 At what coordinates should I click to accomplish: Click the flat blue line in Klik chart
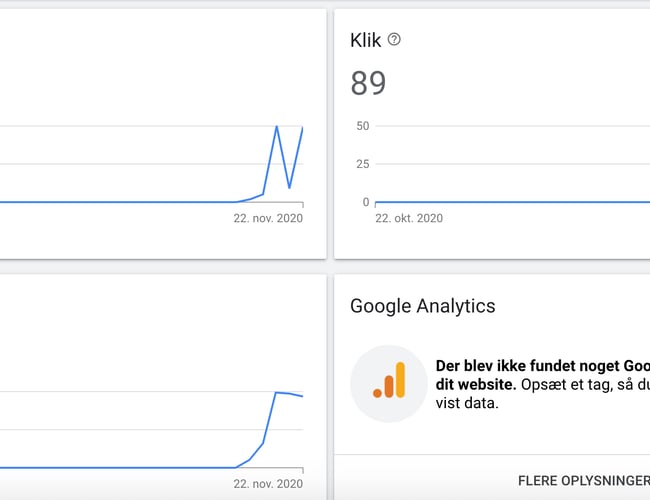(x=500, y=202)
